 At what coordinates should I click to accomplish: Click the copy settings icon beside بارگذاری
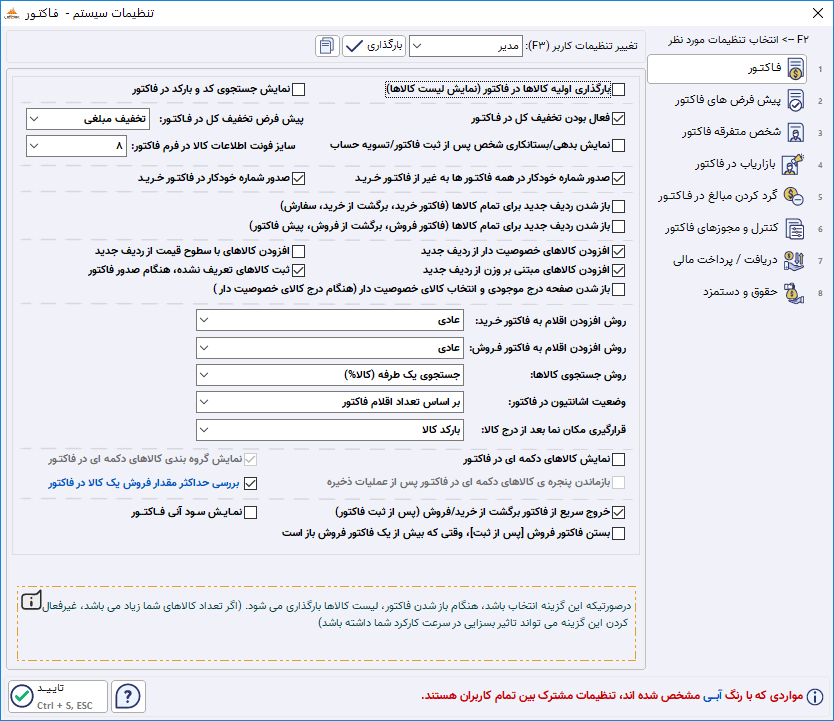(x=327, y=46)
